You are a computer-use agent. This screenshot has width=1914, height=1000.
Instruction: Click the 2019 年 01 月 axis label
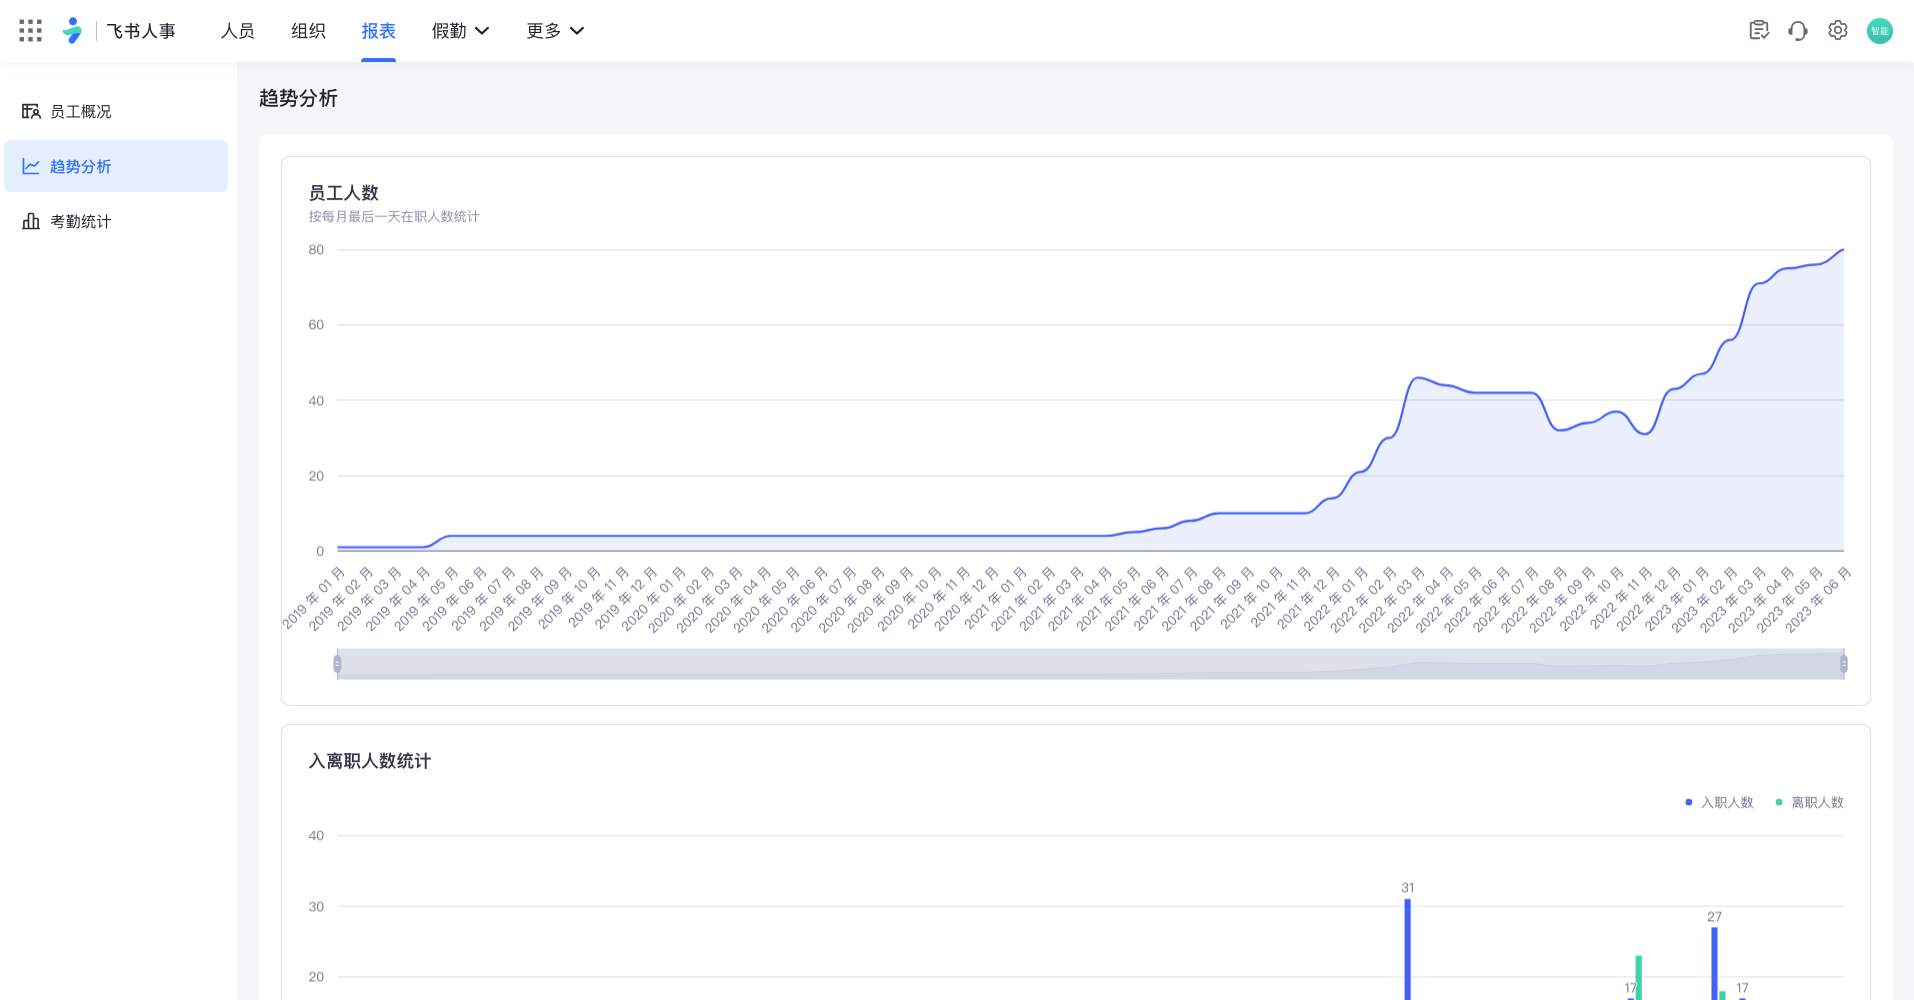313,598
